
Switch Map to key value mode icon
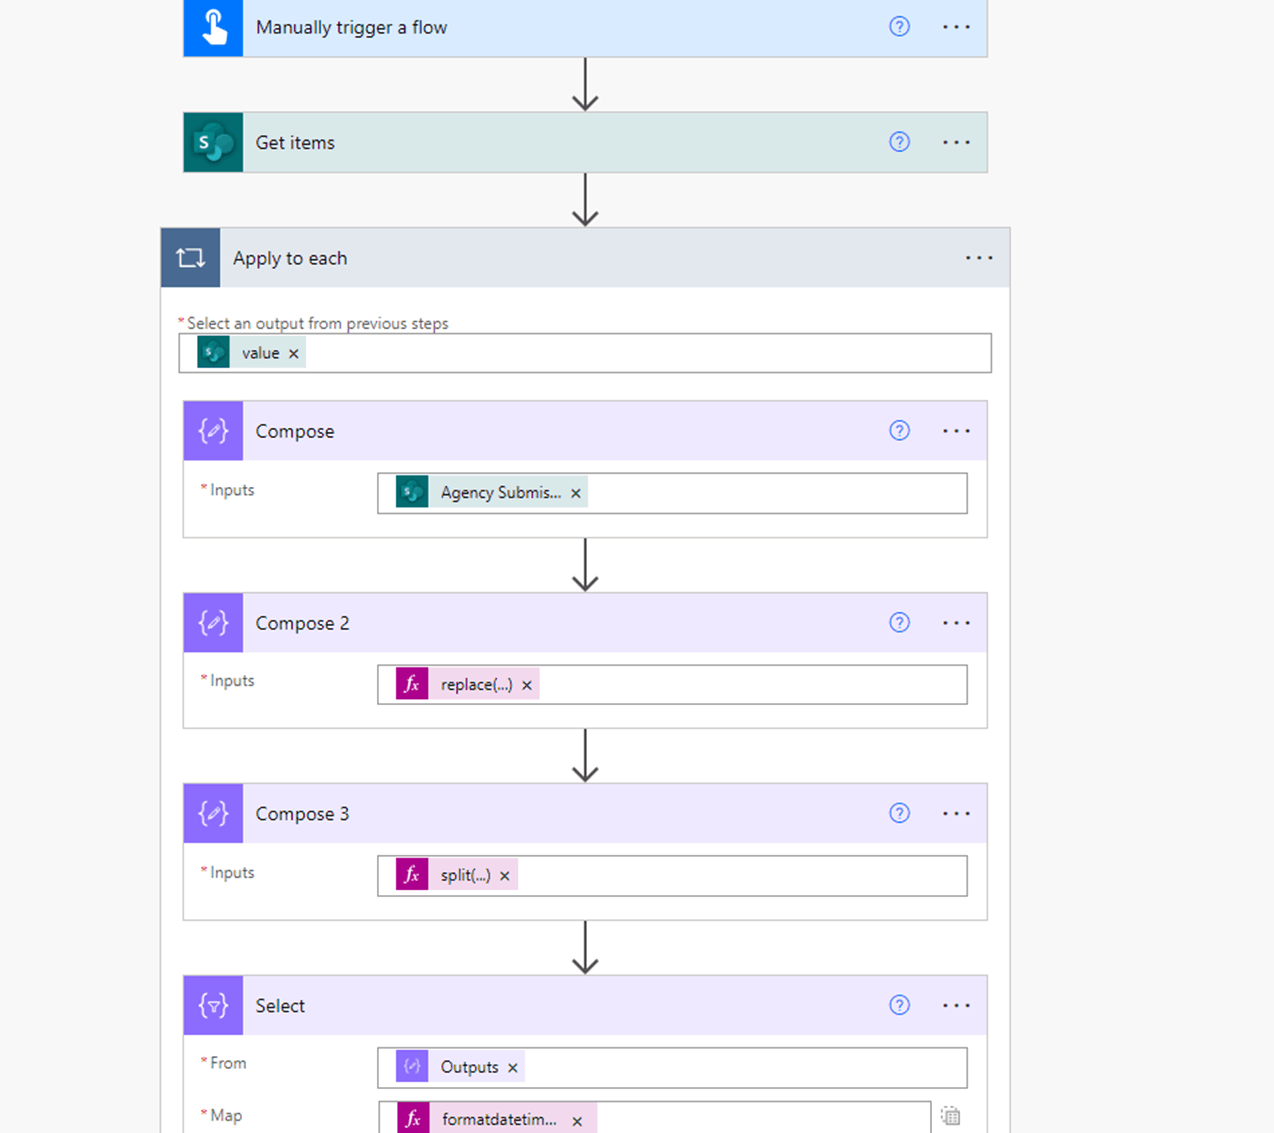[951, 1116]
